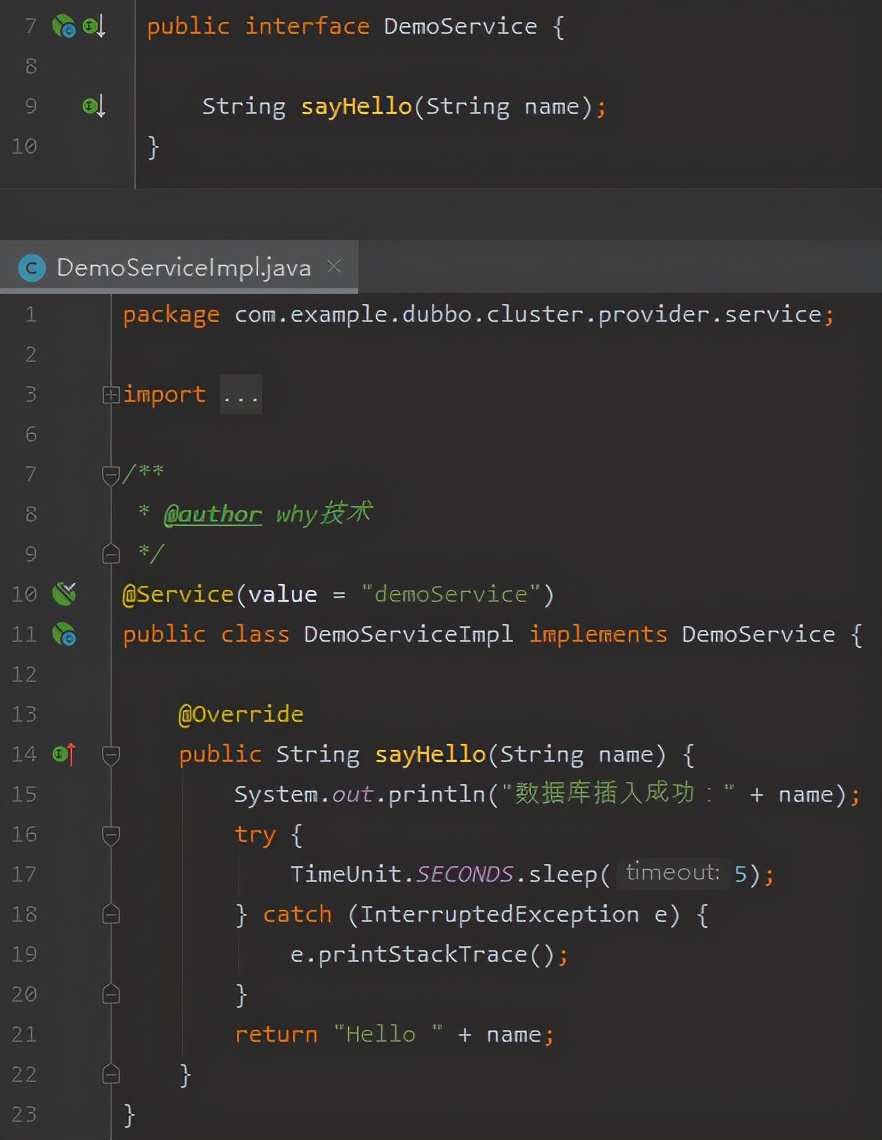882x1140 pixels.
Task: Click e.printStackTrace() call
Action: click(422, 955)
